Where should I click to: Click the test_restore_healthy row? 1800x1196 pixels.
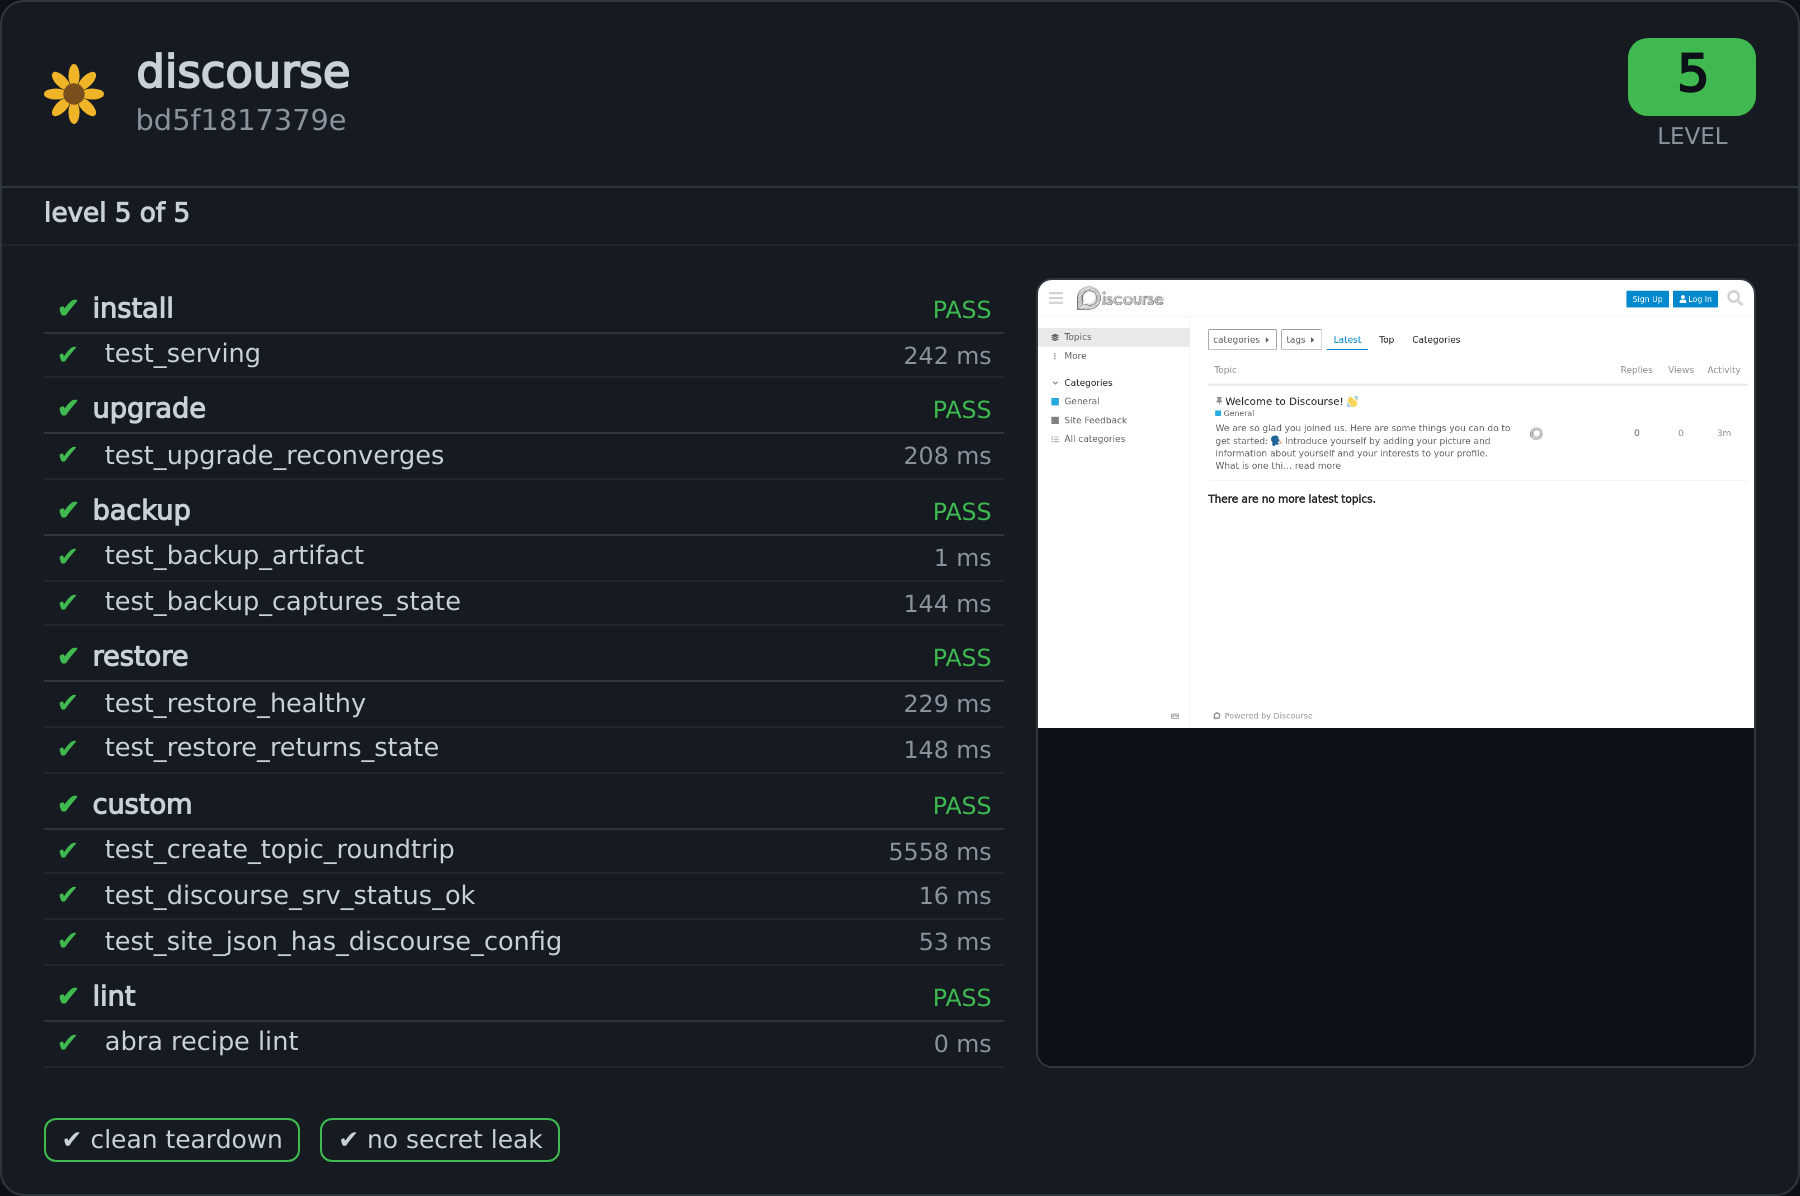point(524,704)
